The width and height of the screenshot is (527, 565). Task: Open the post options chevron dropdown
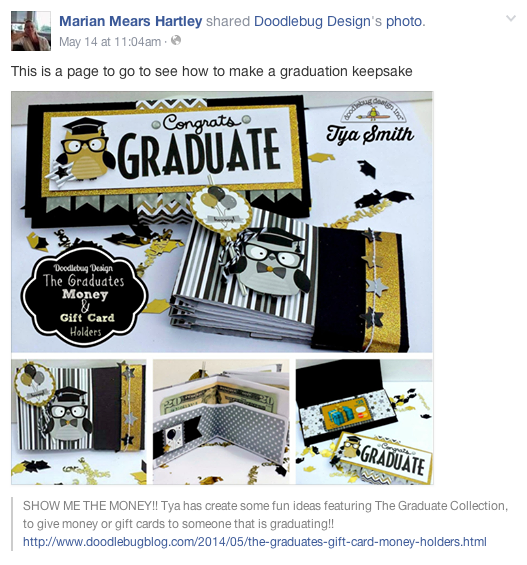(x=511, y=18)
